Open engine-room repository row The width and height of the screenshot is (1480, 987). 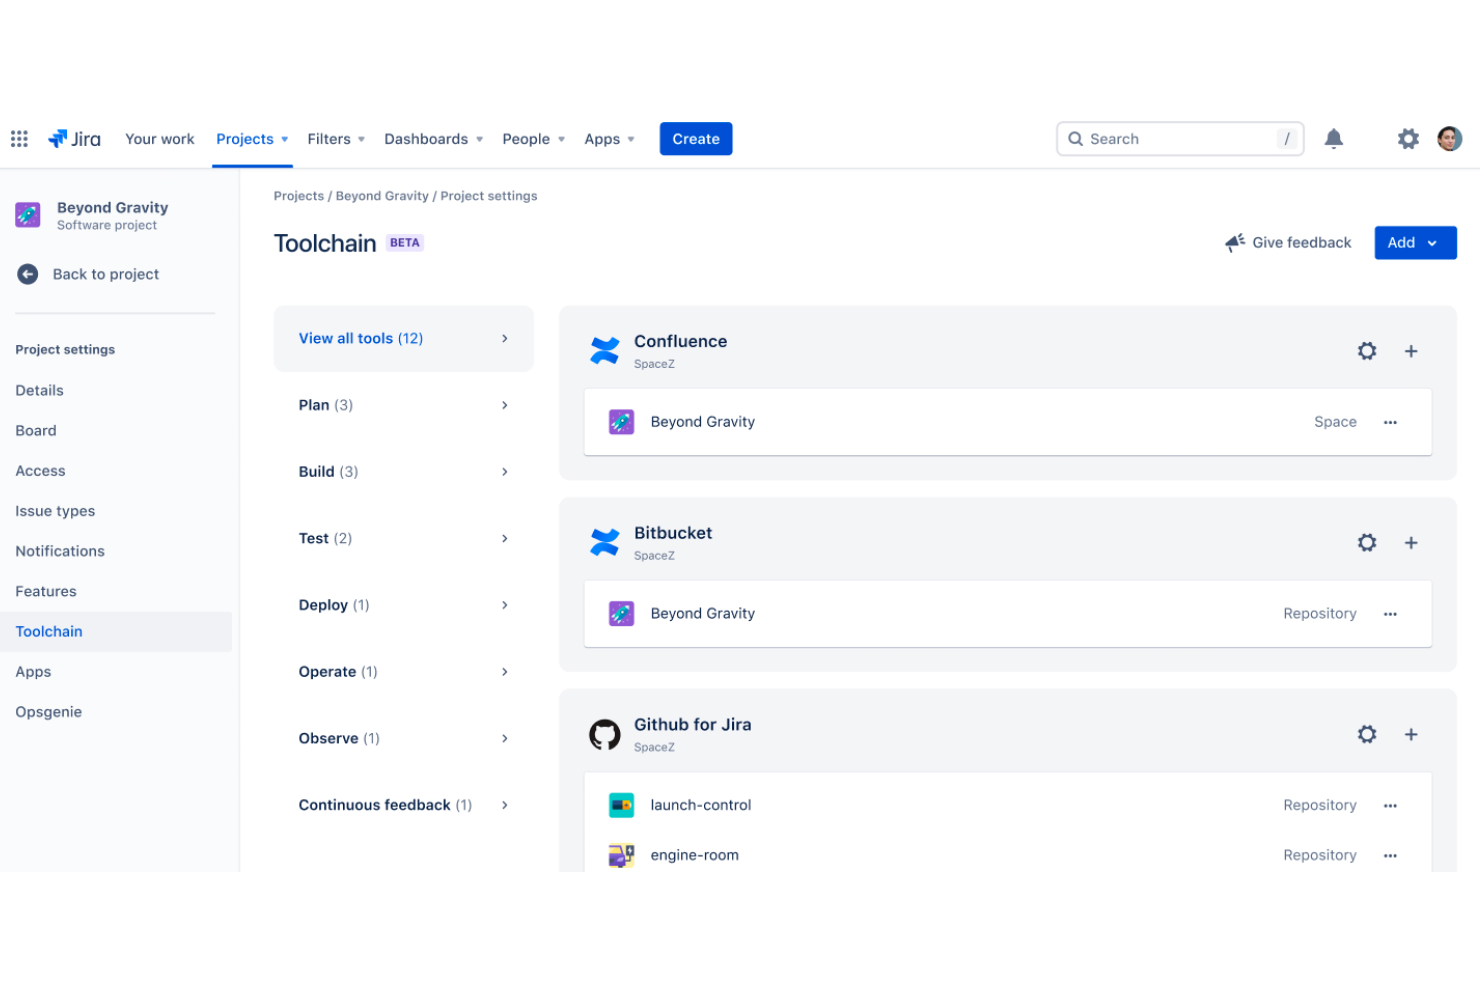(1008, 855)
